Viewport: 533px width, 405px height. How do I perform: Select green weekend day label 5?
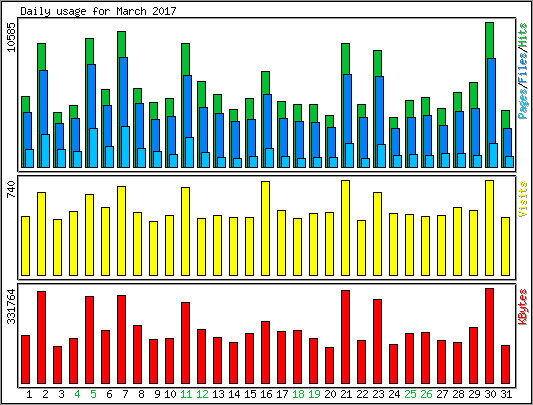tap(93, 394)
